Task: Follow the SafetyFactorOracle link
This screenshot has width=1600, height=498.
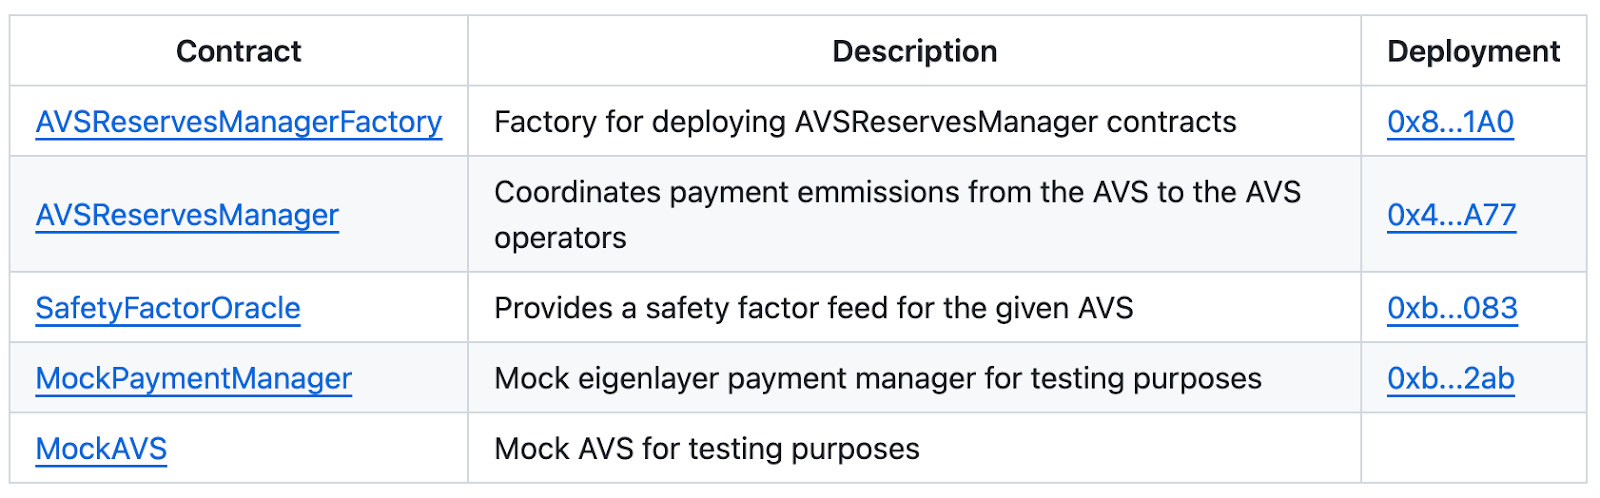Action: 168,308
